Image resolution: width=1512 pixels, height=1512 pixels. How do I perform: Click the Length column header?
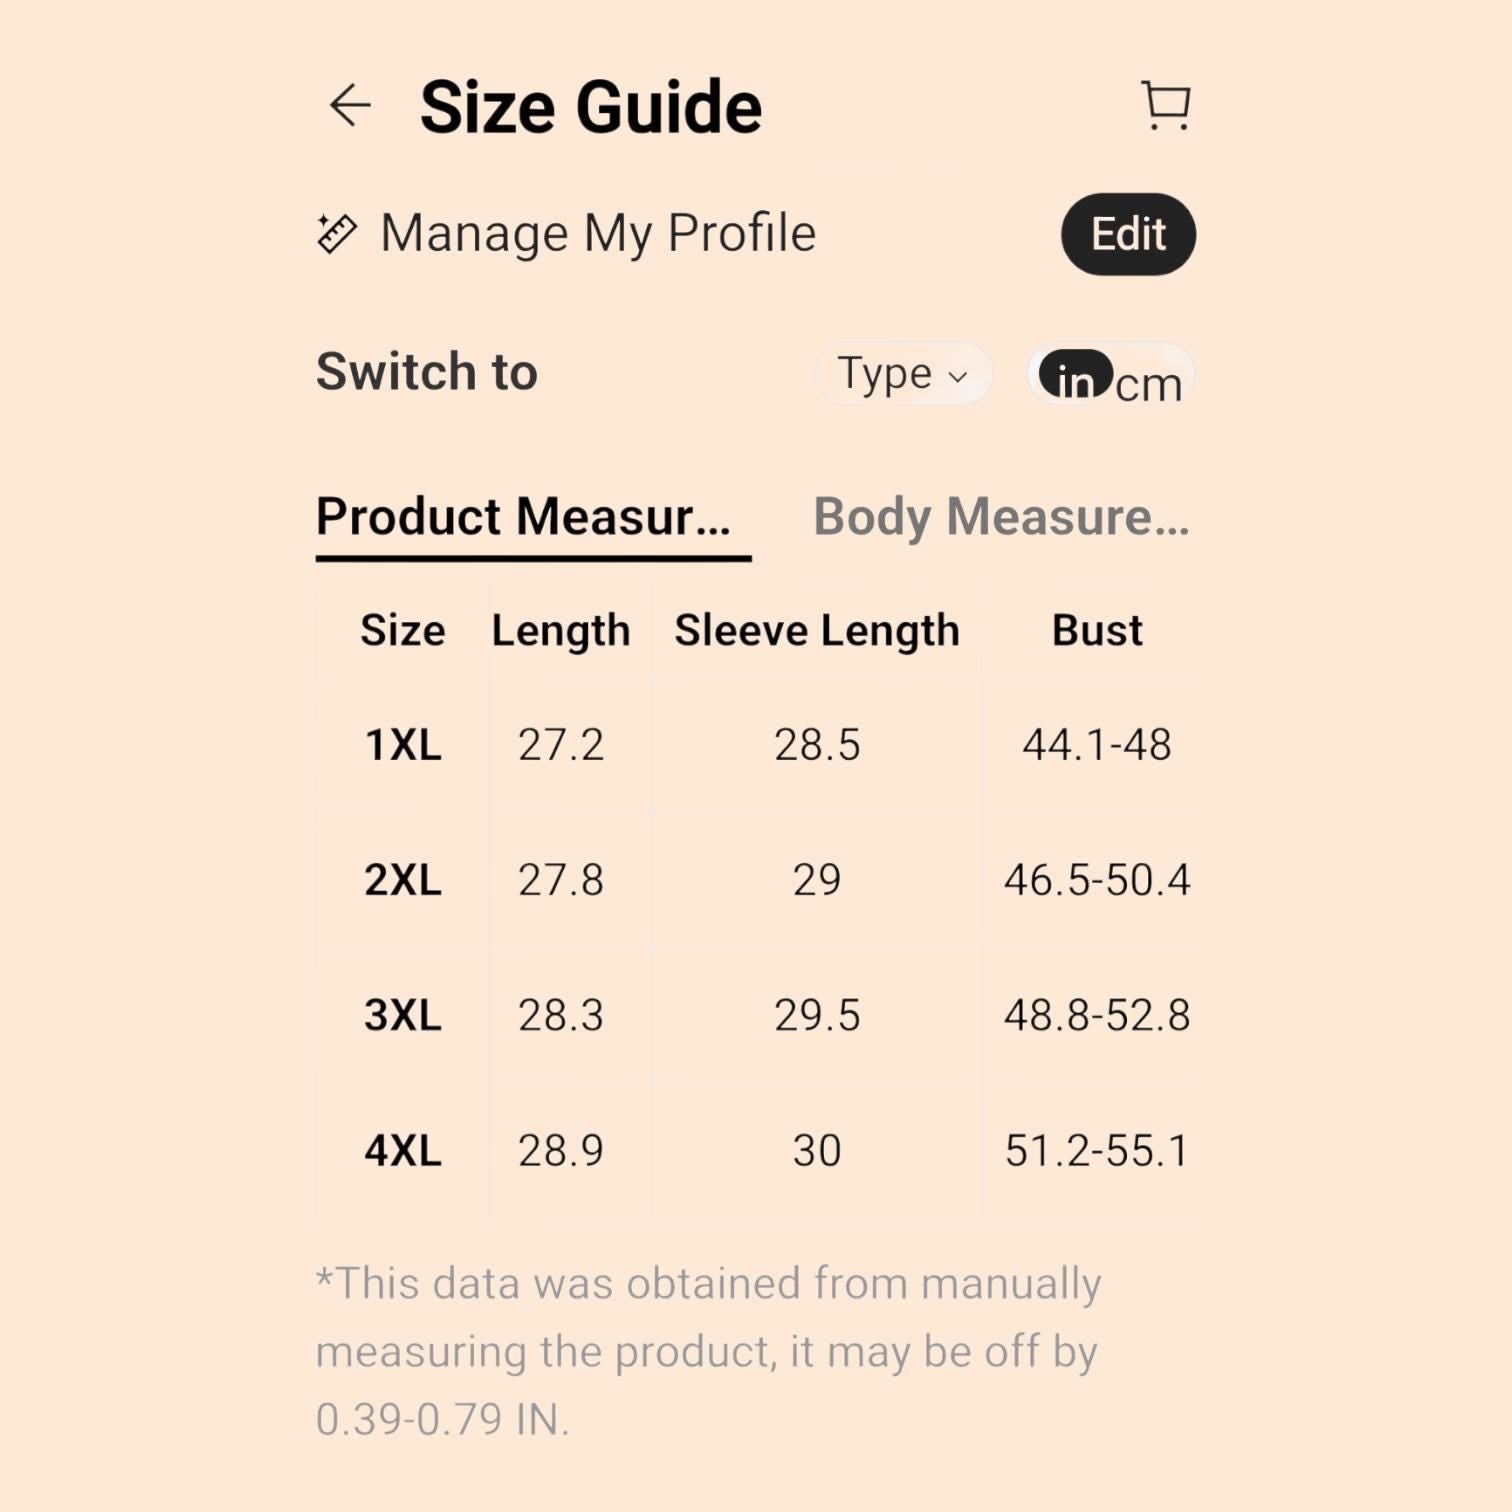coord(561,631)
